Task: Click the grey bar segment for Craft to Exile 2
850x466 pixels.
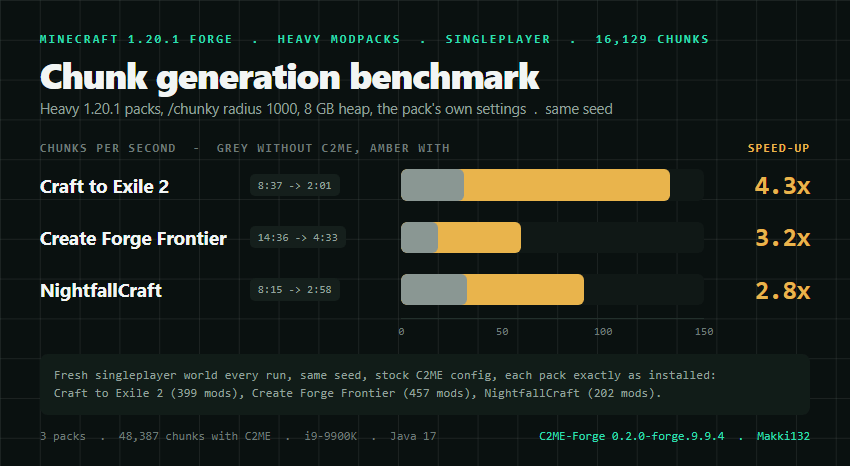Action: [x=432, y=185]
